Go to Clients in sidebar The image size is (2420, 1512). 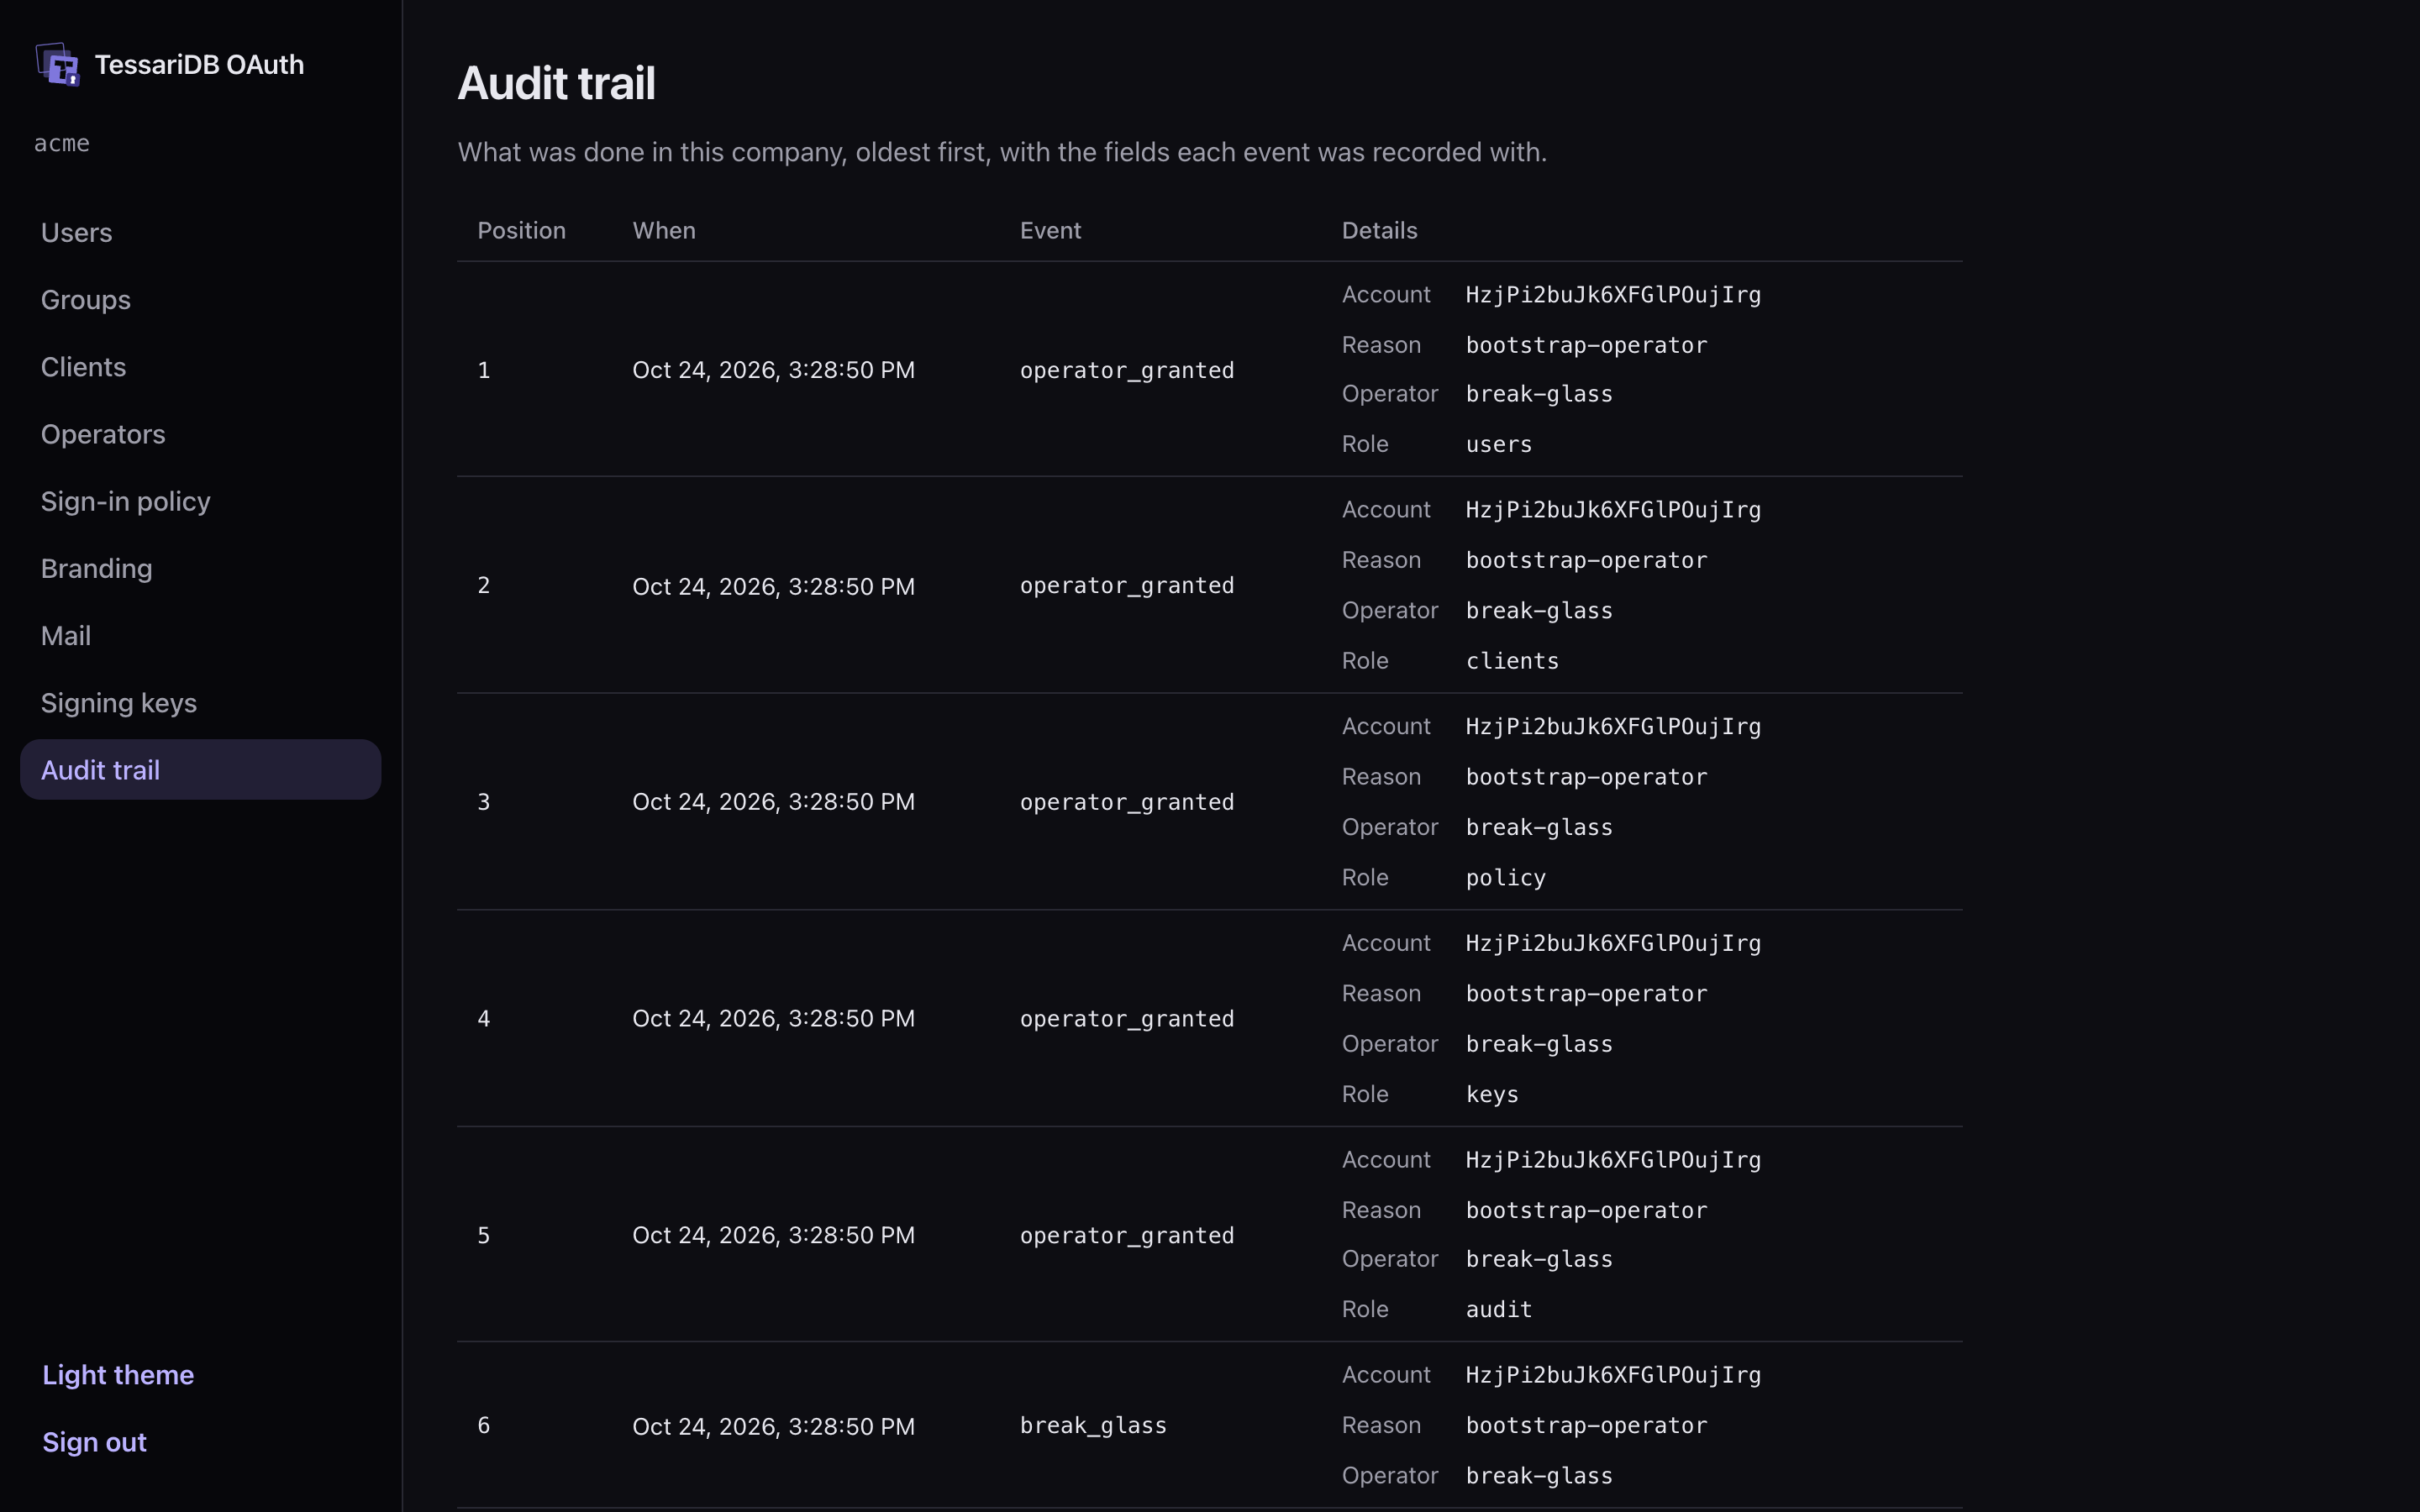[200, 367]
